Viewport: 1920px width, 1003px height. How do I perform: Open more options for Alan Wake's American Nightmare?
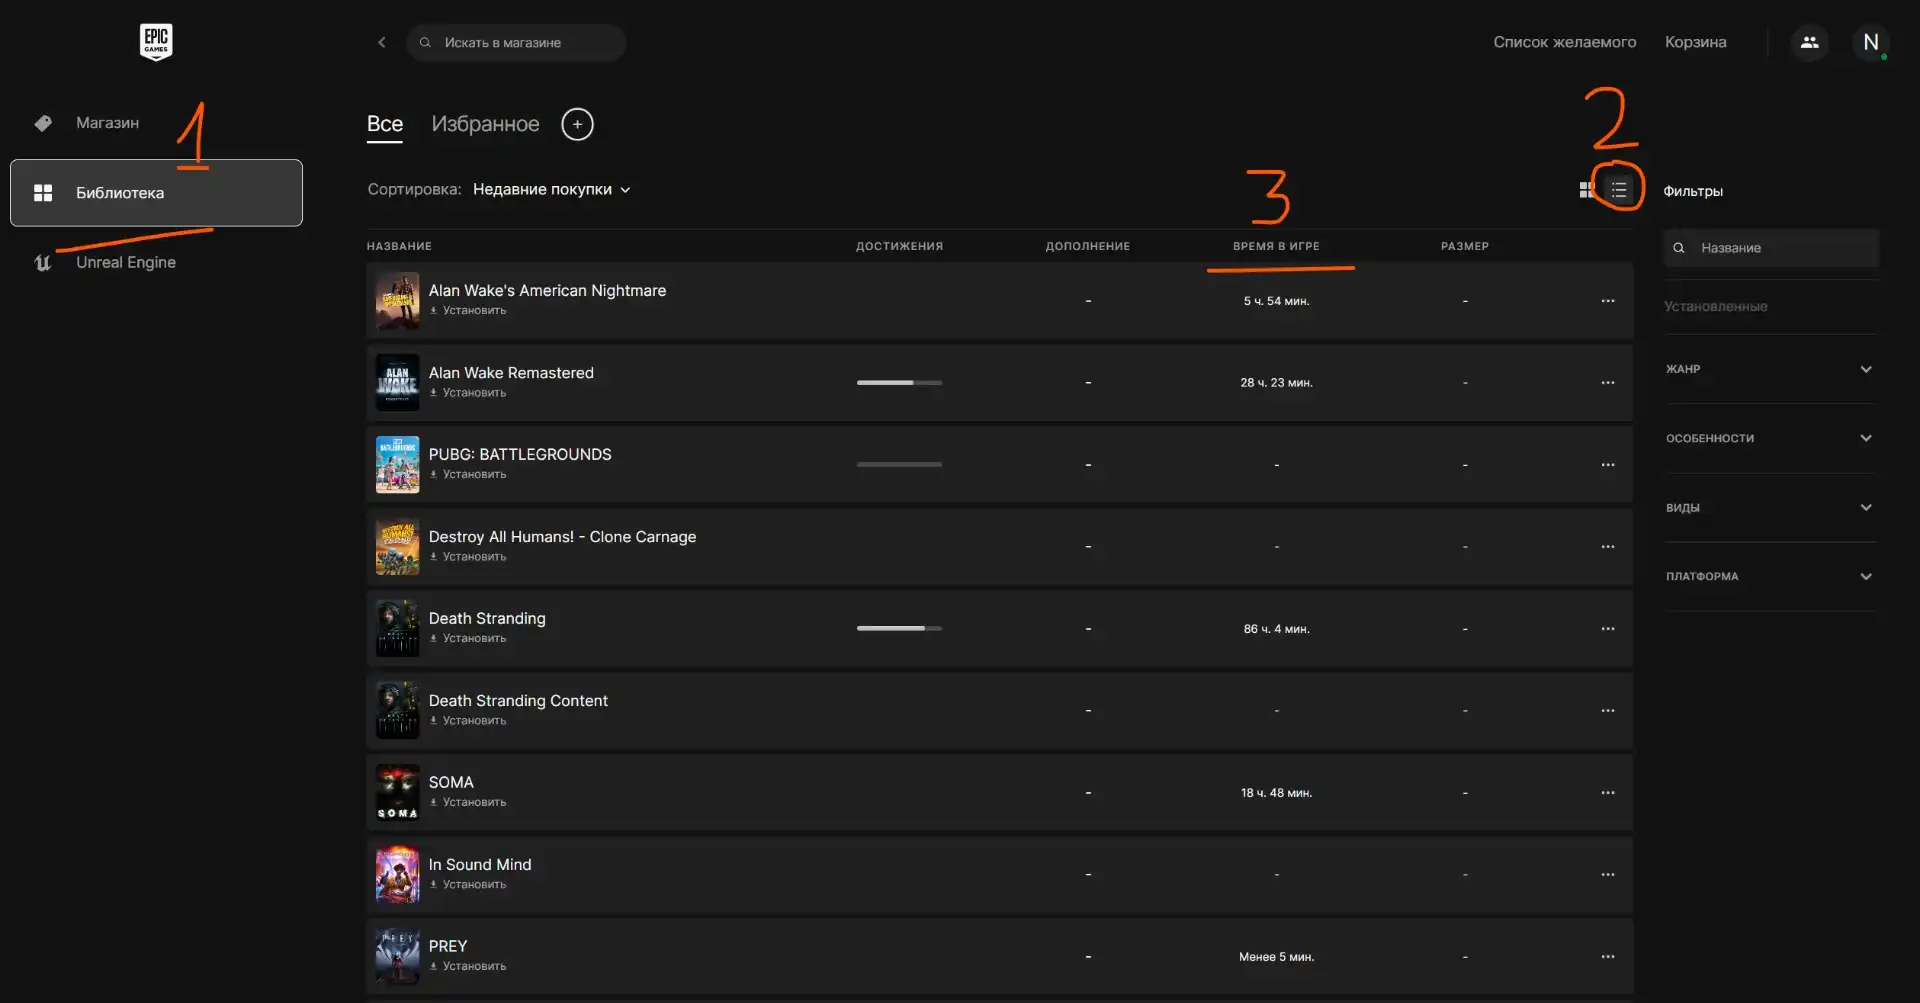tap(1608, 301)
